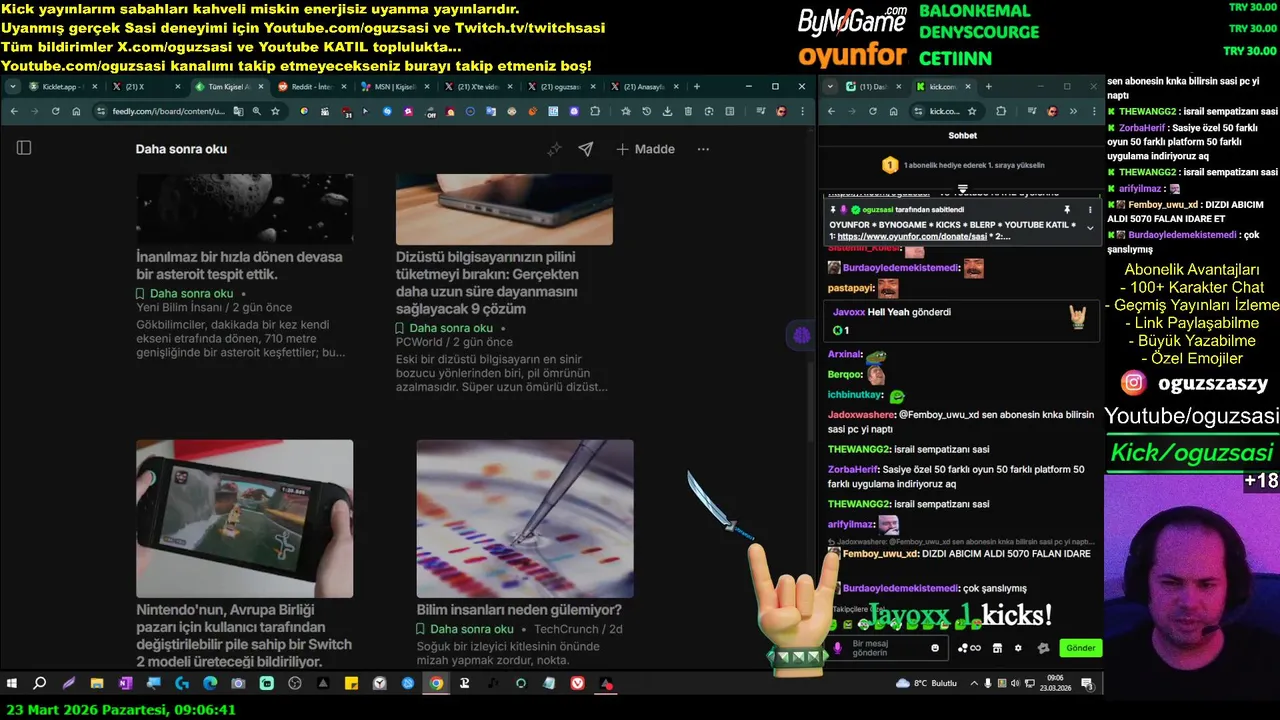1280x720 pixels.
Task: Open options menu of the pinned message
Action: (1090, 209)
